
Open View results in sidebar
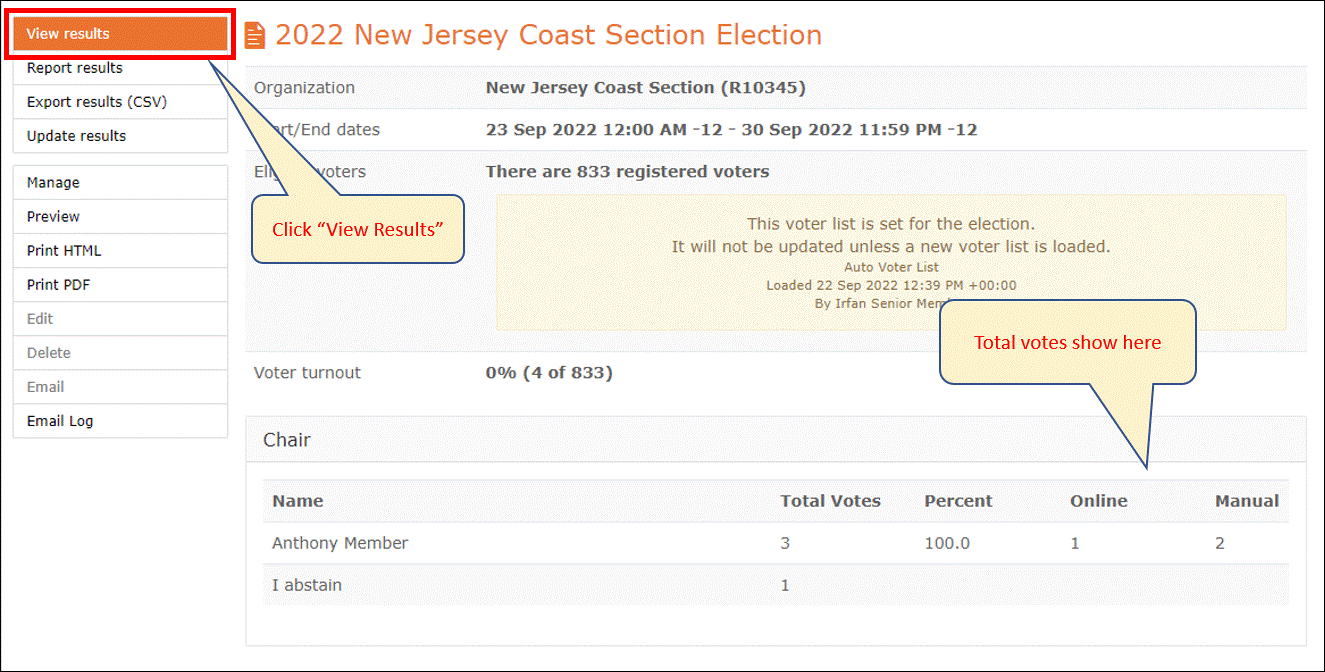coord(120,34)
